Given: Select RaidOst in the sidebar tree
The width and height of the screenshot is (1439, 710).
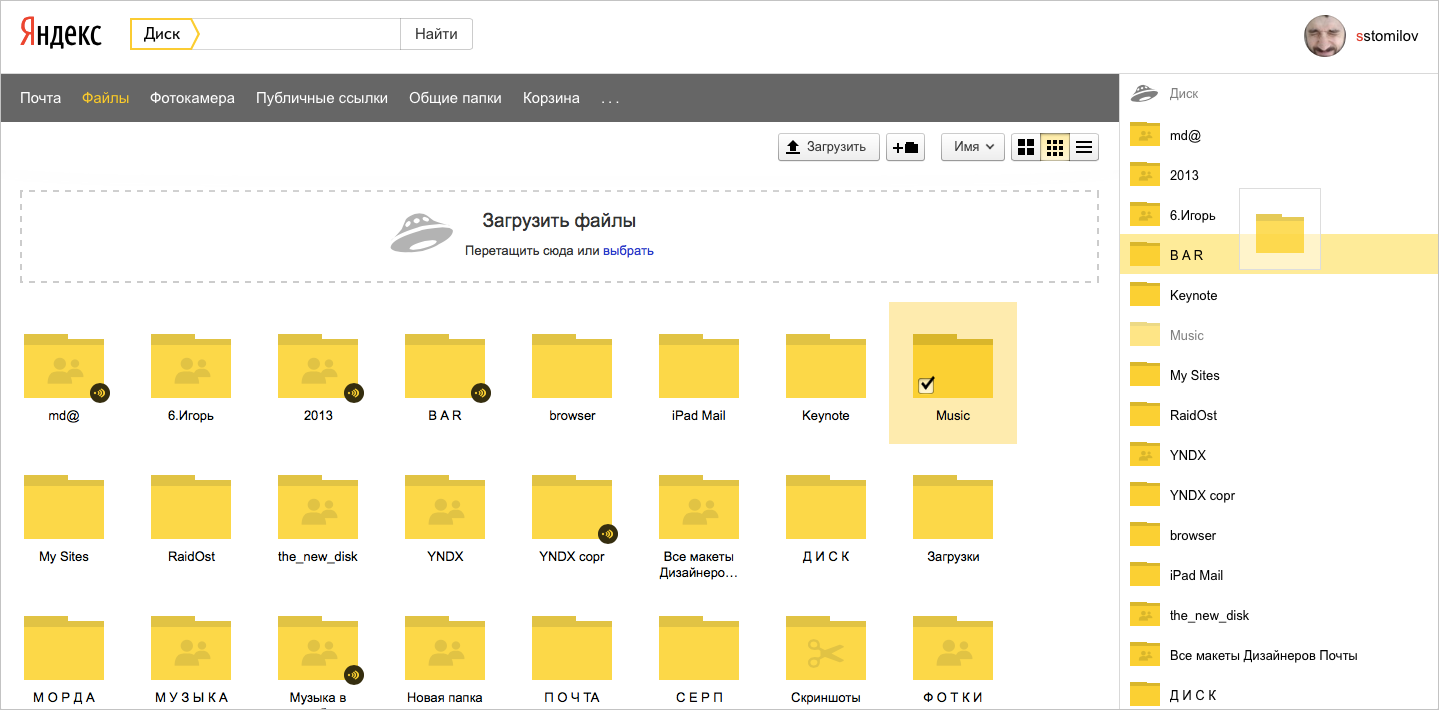Looking at the screenshot, I should tap(1279, 414).
